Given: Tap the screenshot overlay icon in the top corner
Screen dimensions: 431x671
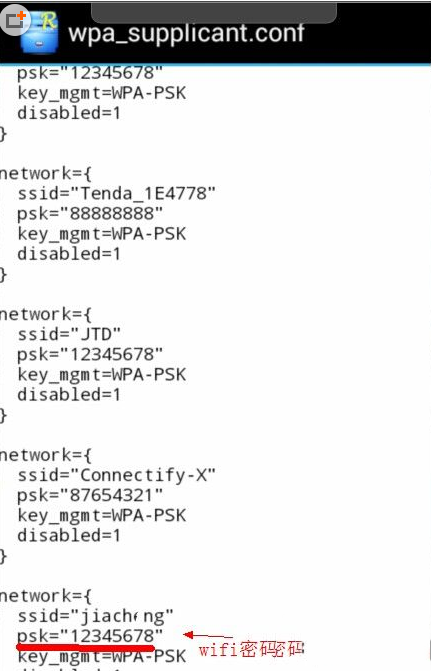Looking at the screenshot, I should (x=15, y=19).
